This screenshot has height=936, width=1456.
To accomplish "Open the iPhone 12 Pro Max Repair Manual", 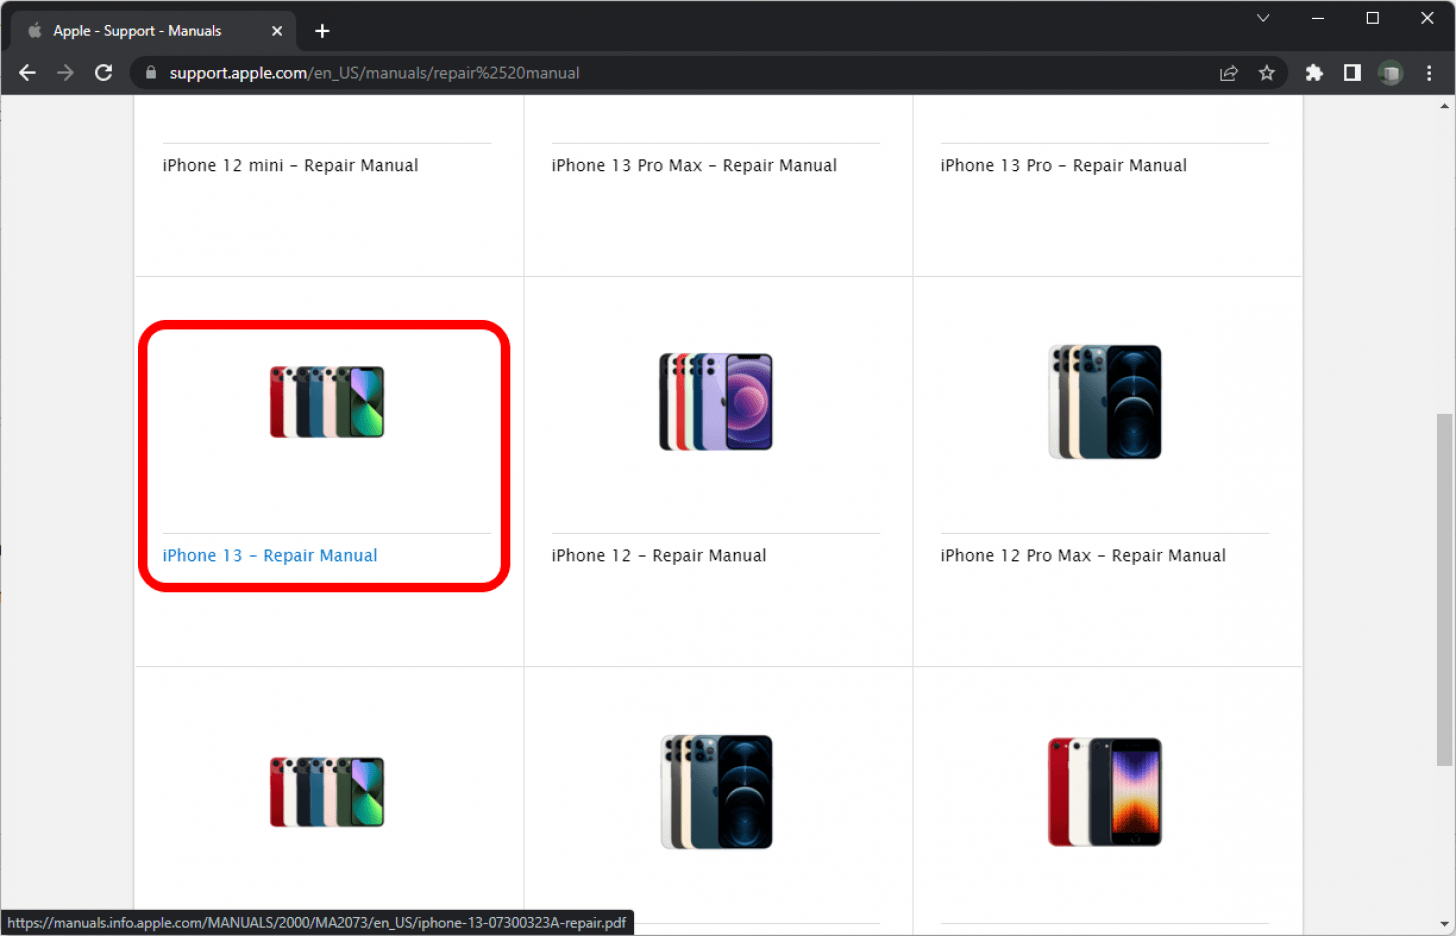I will pos(1083,555).
